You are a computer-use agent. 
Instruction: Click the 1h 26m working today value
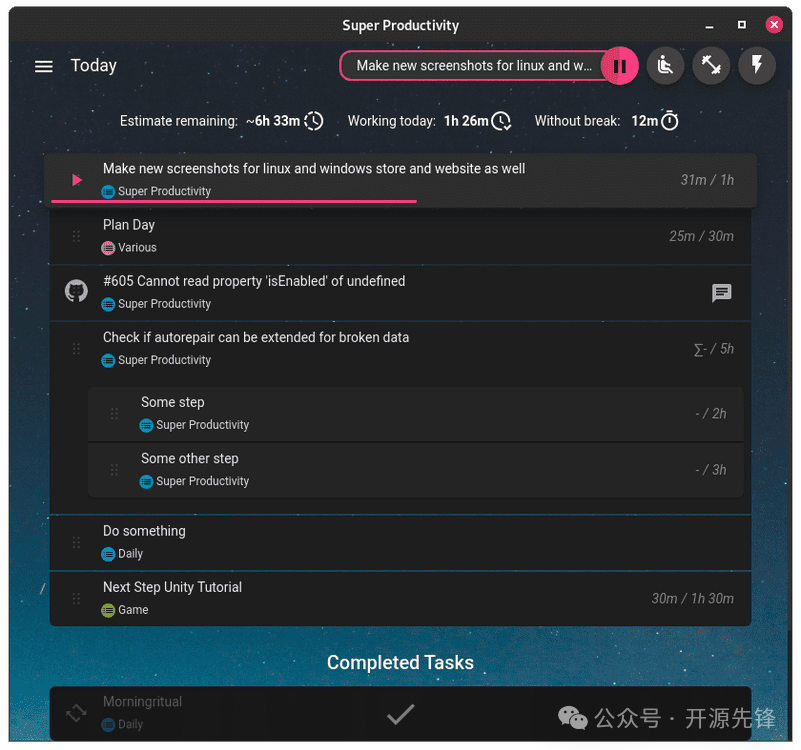[x=466, y=121]
